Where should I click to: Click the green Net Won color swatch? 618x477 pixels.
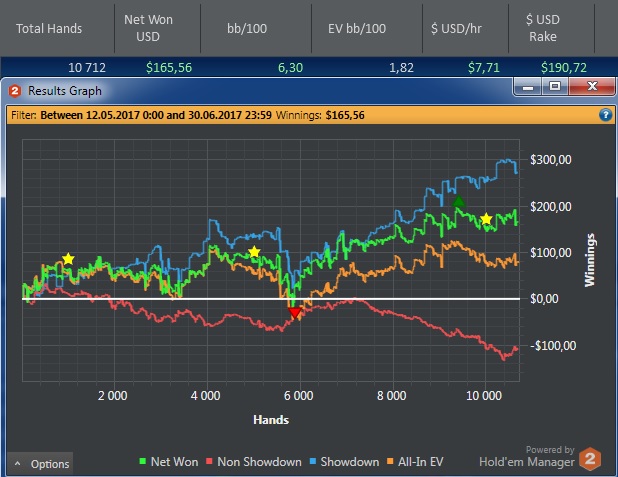tap(143, 461)
